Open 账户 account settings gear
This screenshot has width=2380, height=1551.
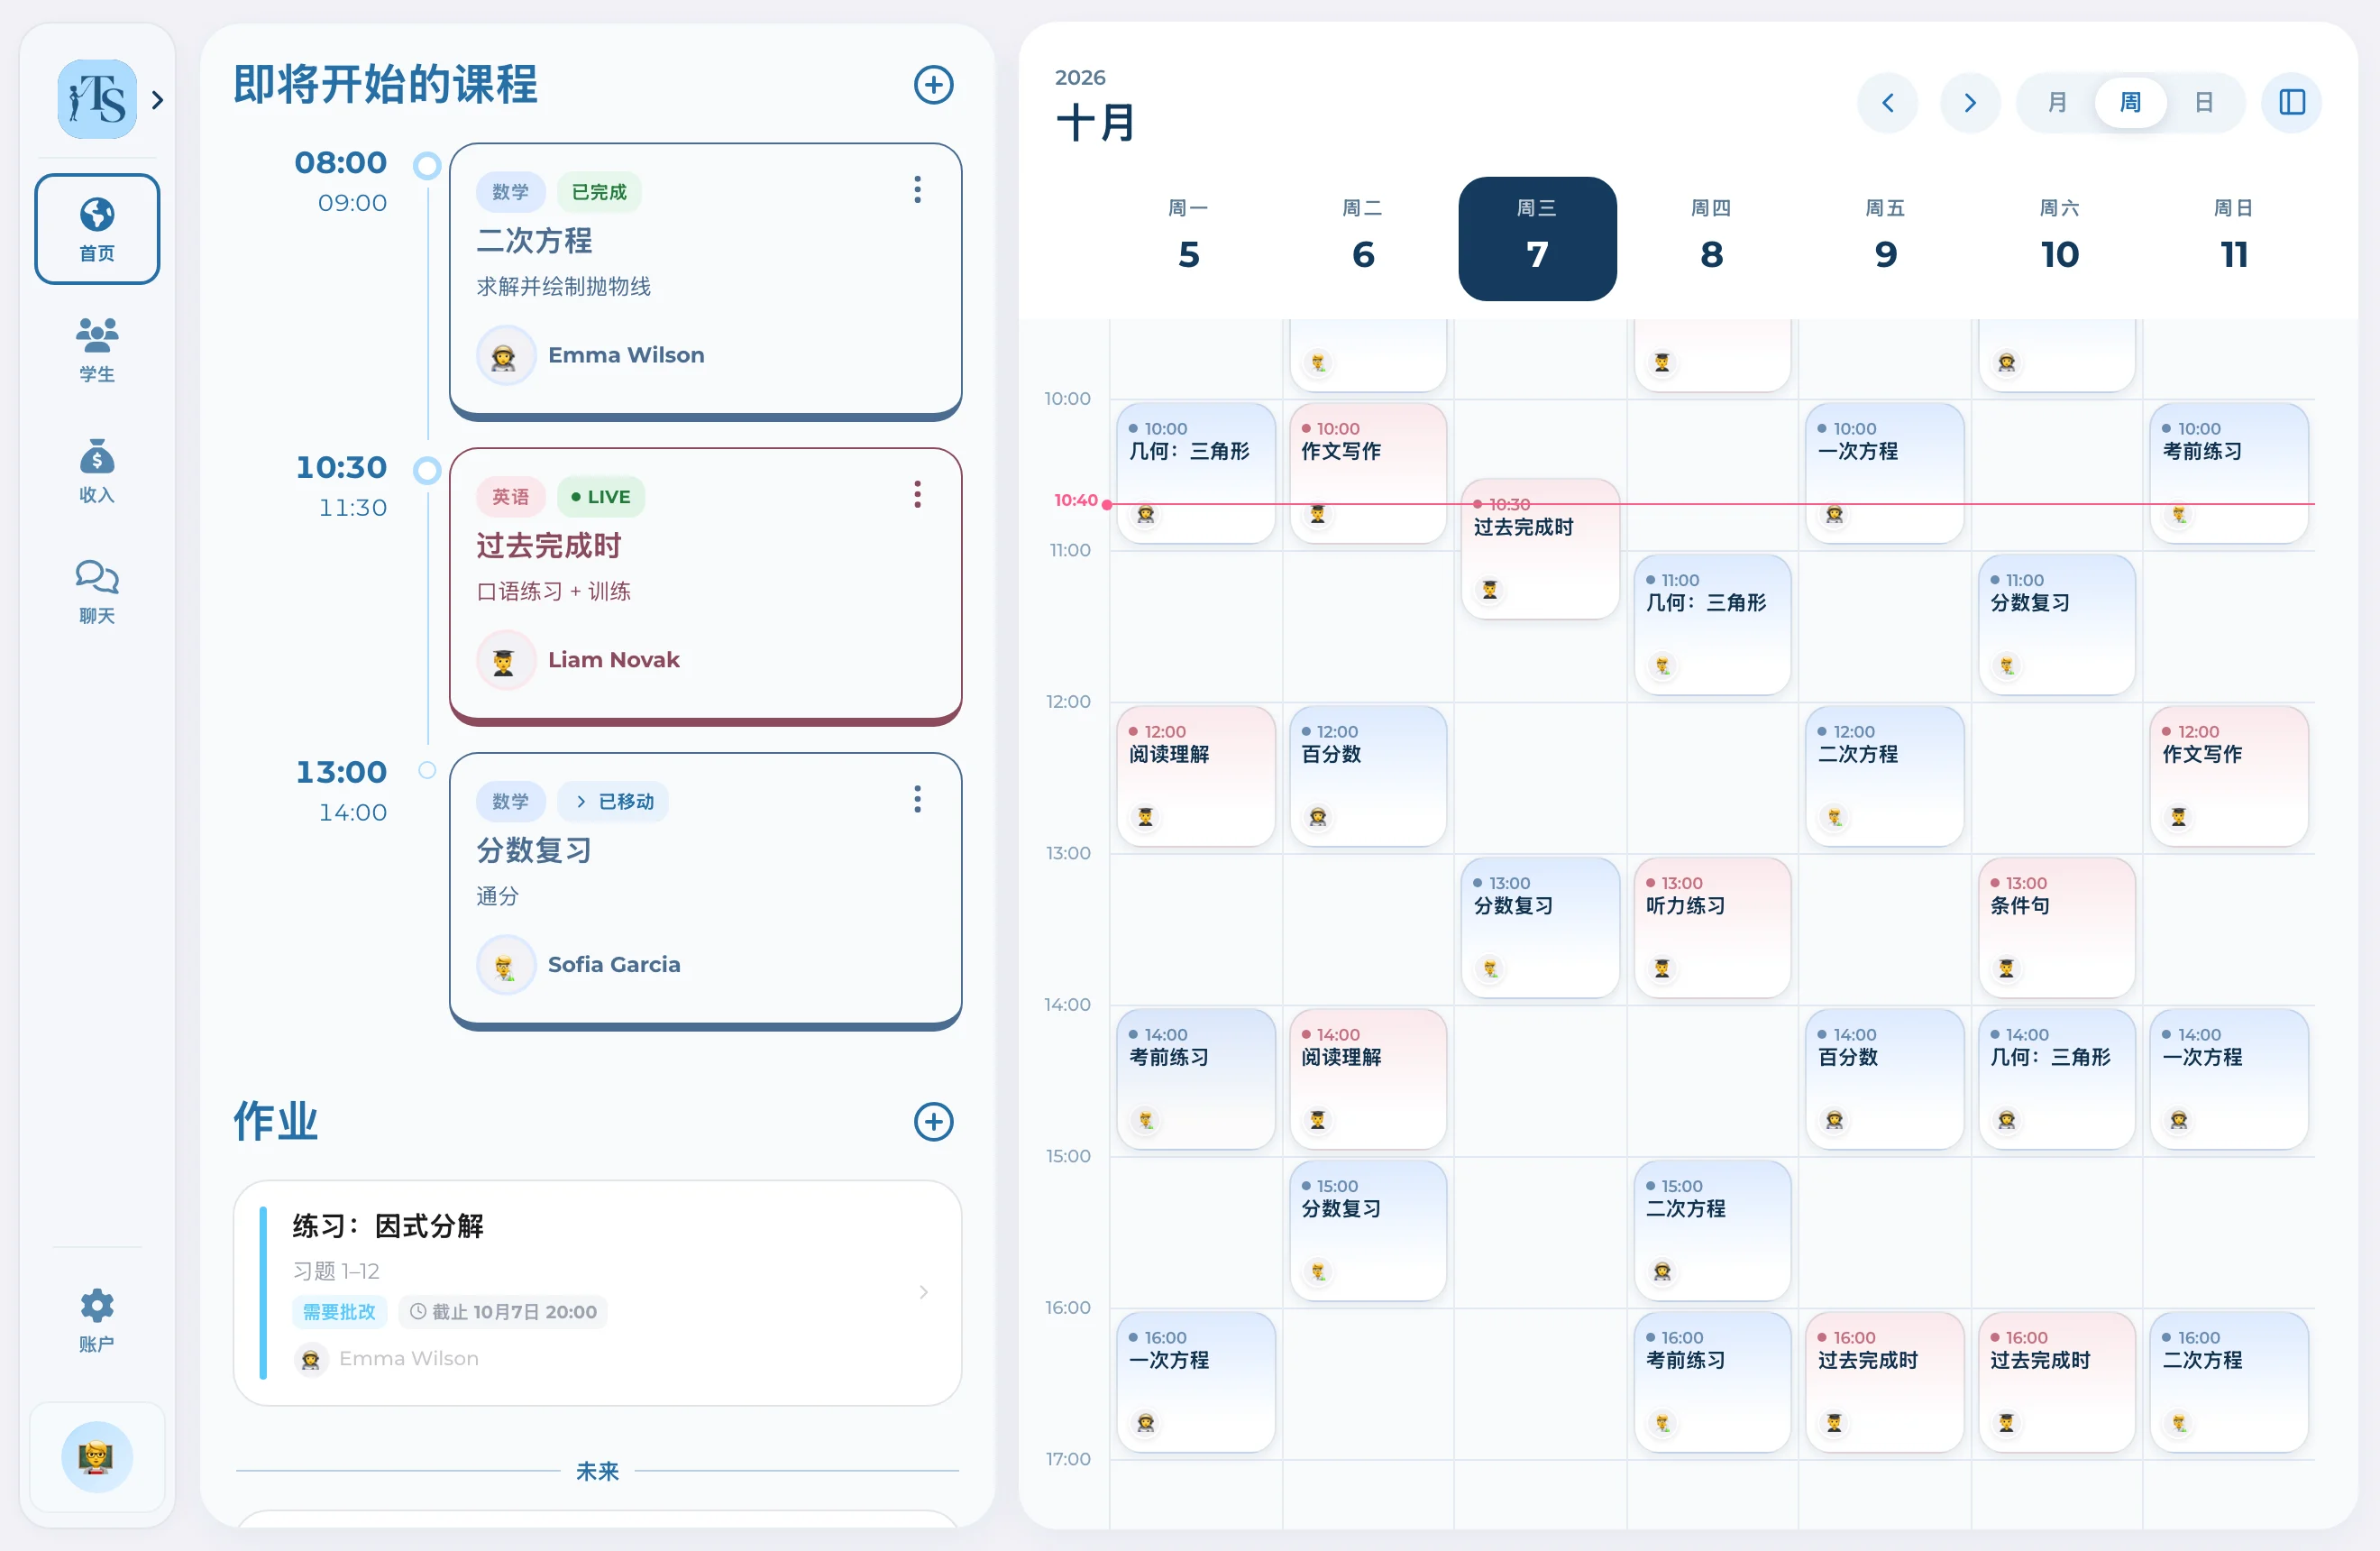[x=97, y=1320]
